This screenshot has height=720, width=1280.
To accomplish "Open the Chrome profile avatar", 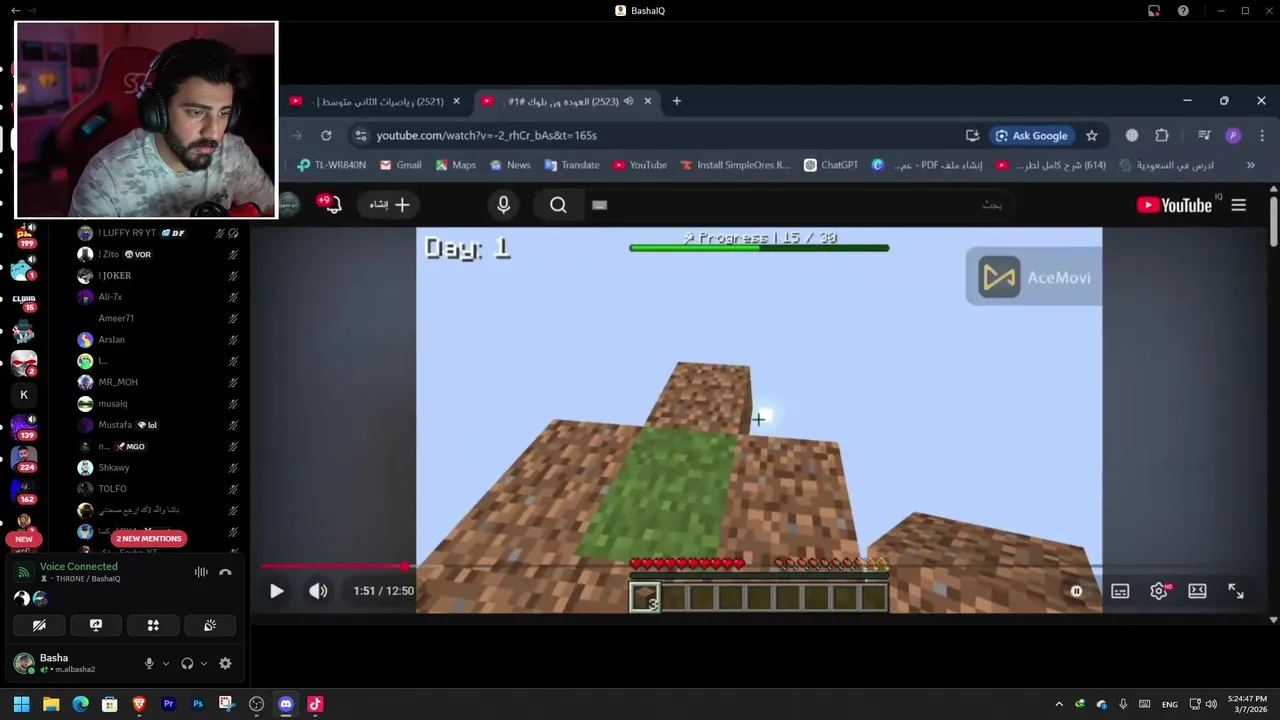I will coord(1233,135).
